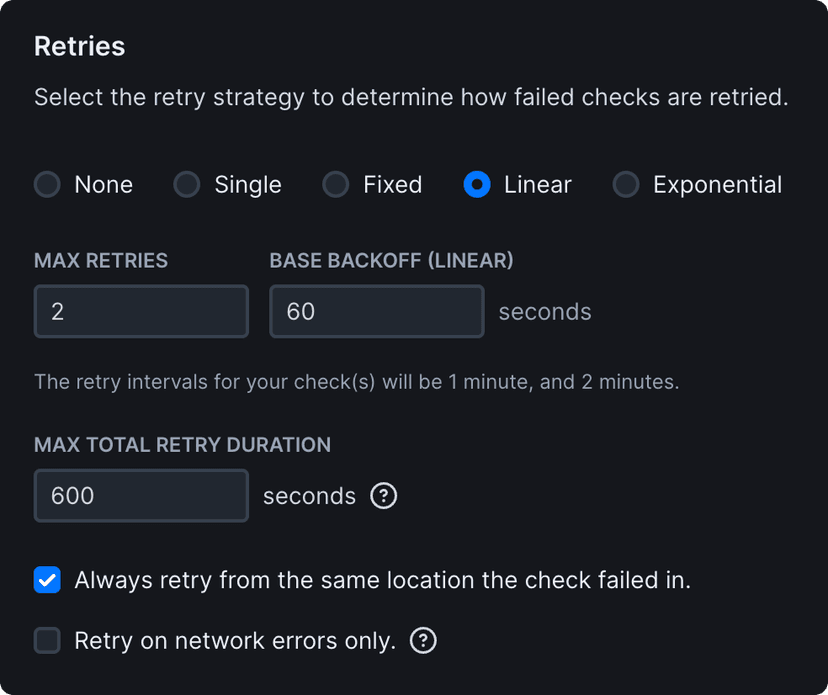Select the None retry strategy
828x695 pixels.
[47, 185]
